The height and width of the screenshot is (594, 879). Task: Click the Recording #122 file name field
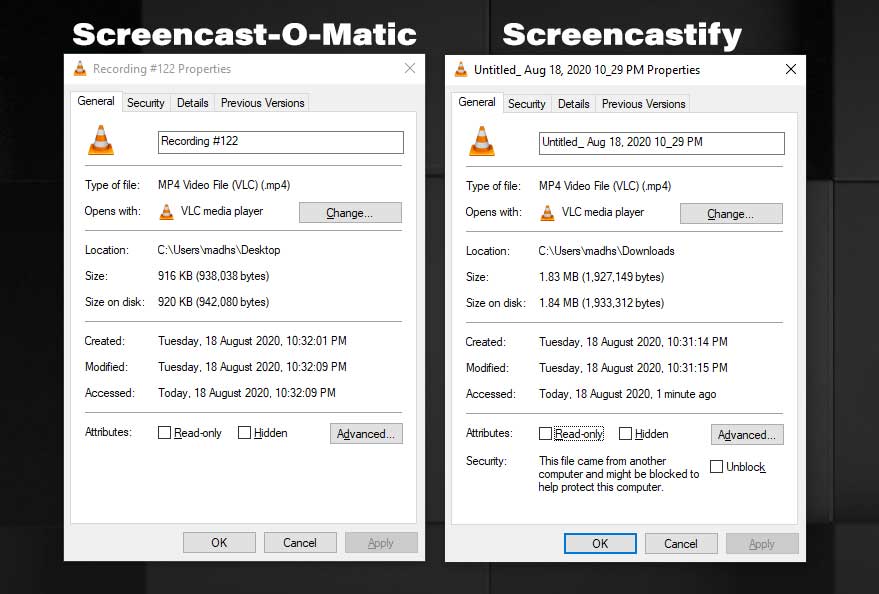pos(281,142)
